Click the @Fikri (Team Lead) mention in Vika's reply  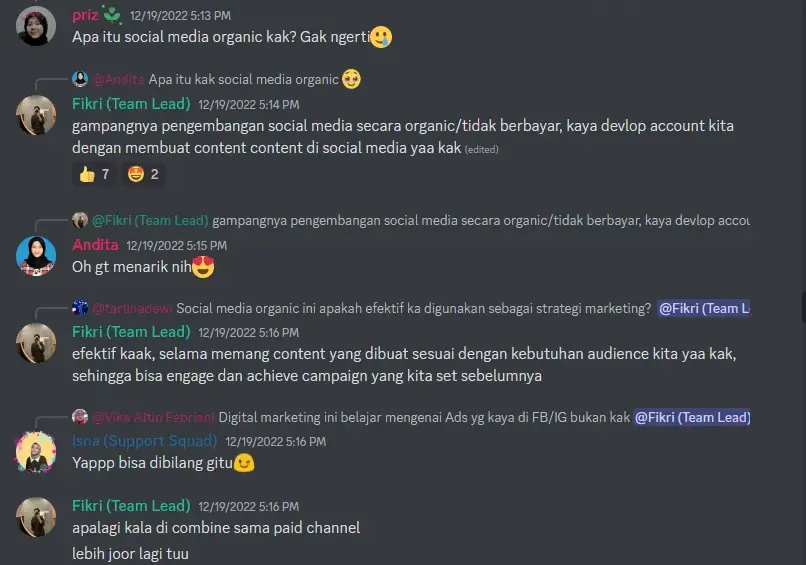(x=692, y=417)
